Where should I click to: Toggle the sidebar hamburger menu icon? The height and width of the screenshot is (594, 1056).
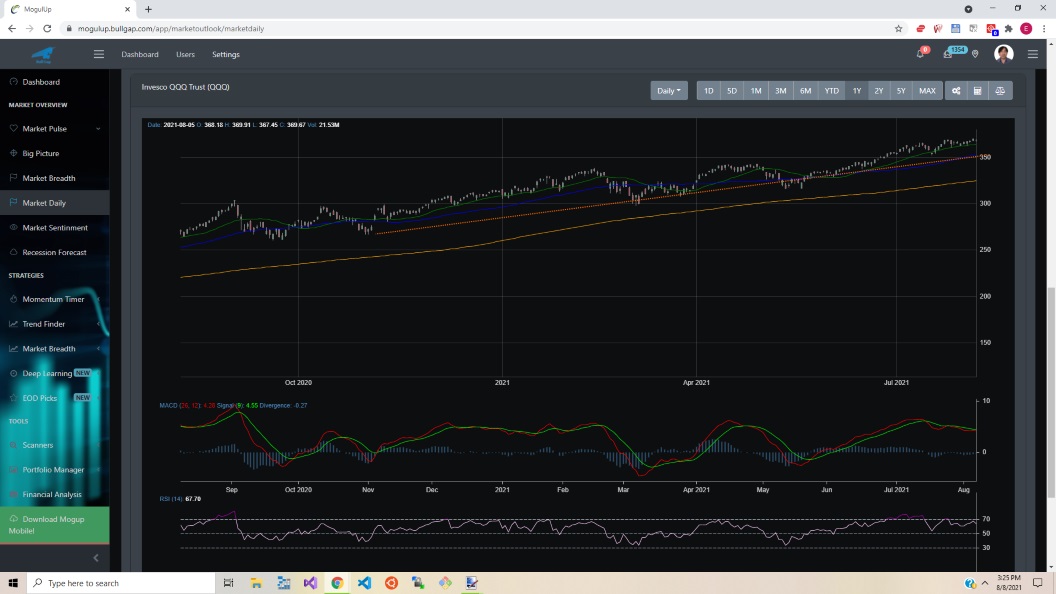tap(99, 55)
